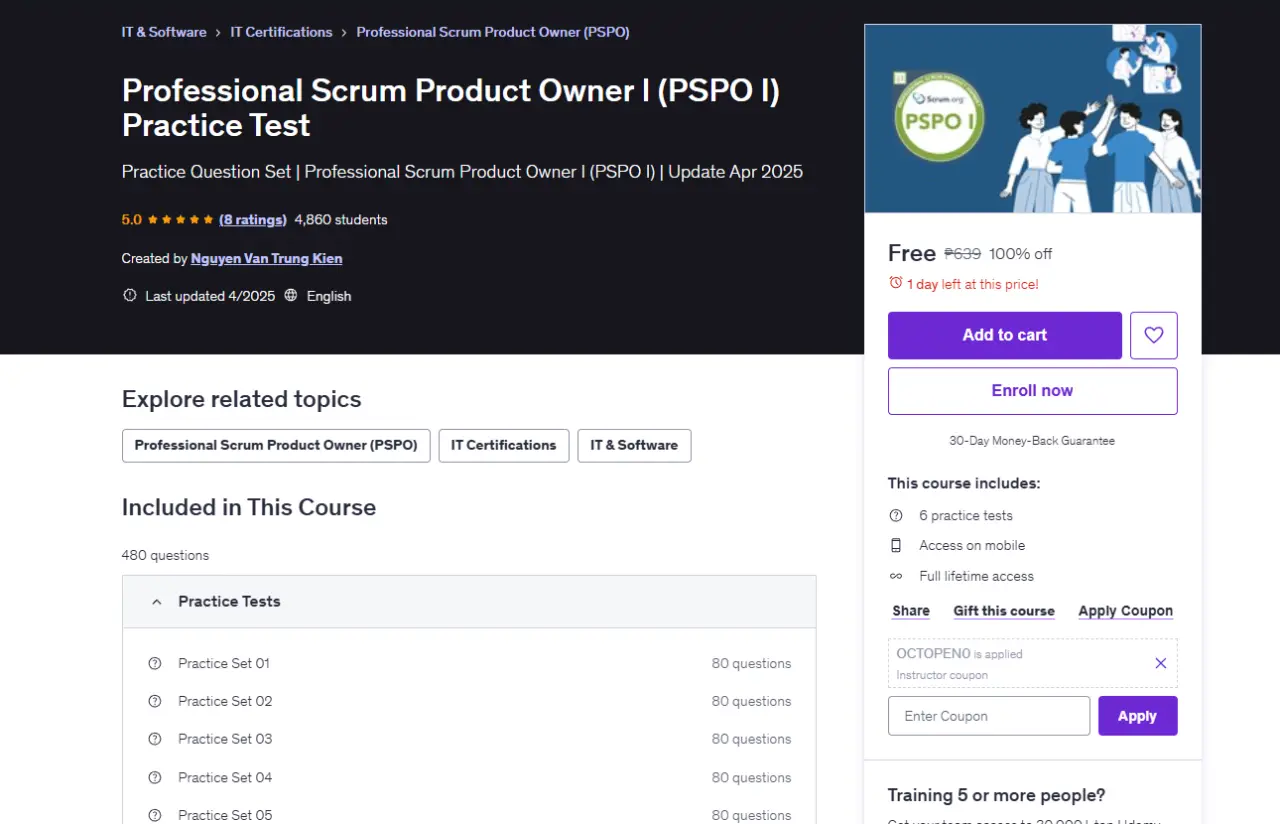Viewport: 1280px width, 824px height.
Task: Click Apply Coupon link
Action: pos(1126,611)
